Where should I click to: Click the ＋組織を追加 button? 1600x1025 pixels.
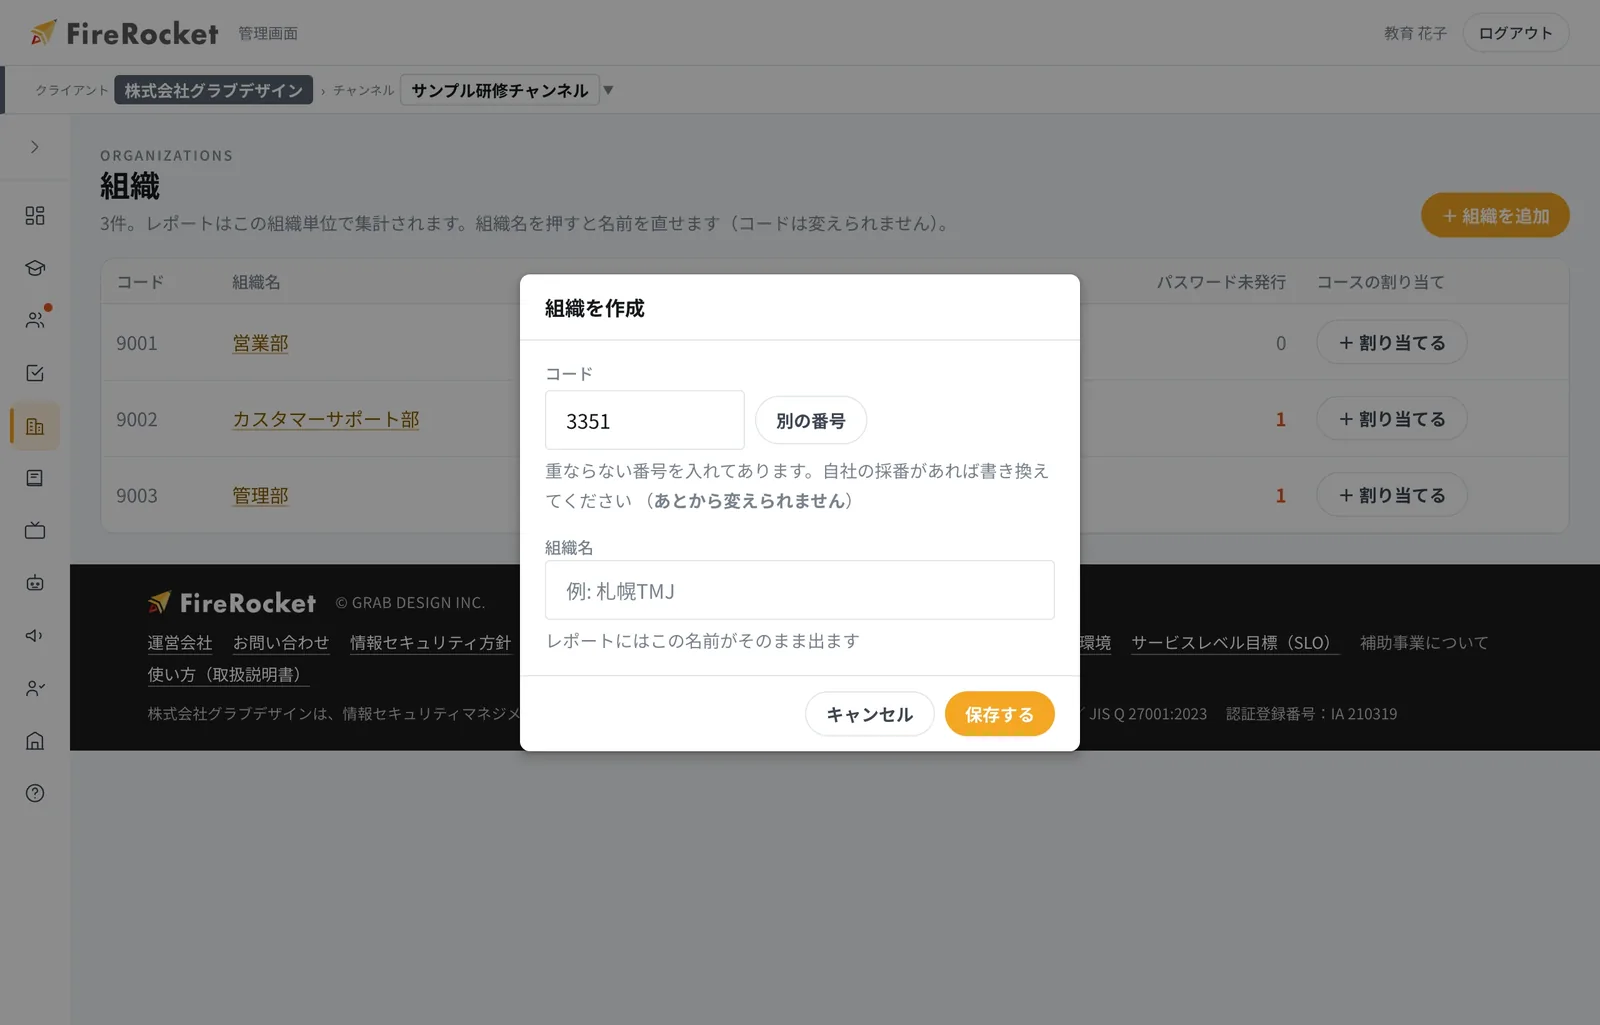pos(1495,215)
